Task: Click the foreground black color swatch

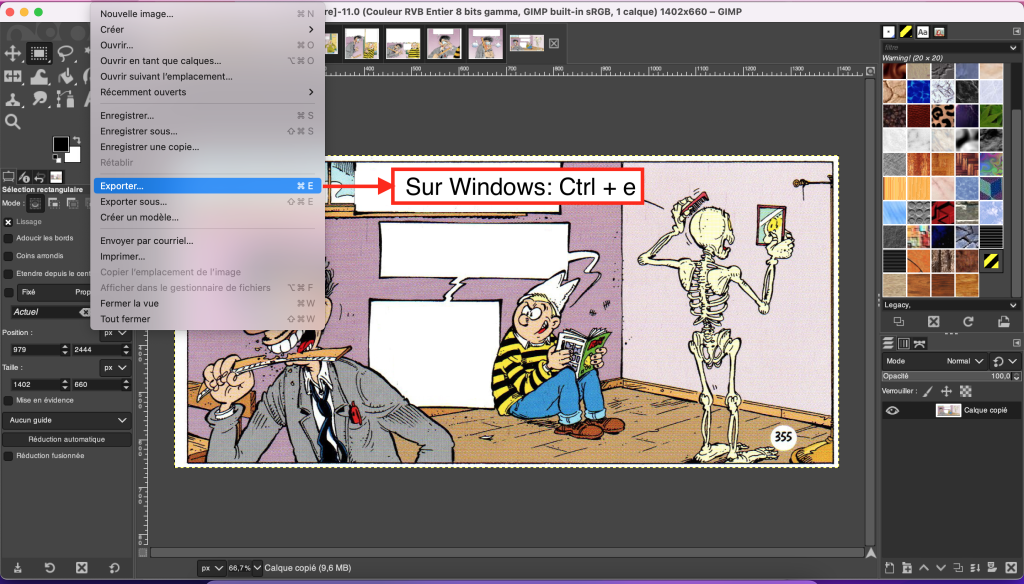Action: pyautogui.click(x=61, y=145)
